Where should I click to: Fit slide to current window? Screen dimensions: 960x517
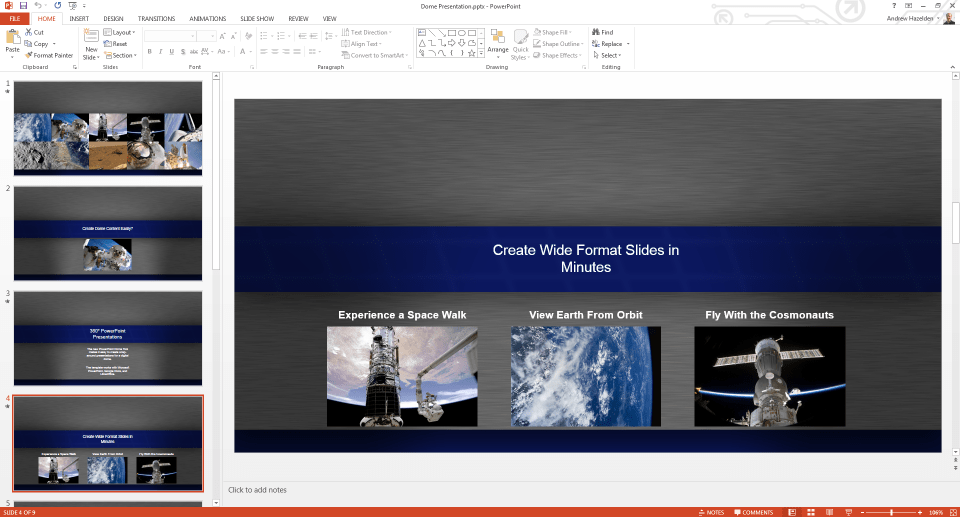click(953, 512)
